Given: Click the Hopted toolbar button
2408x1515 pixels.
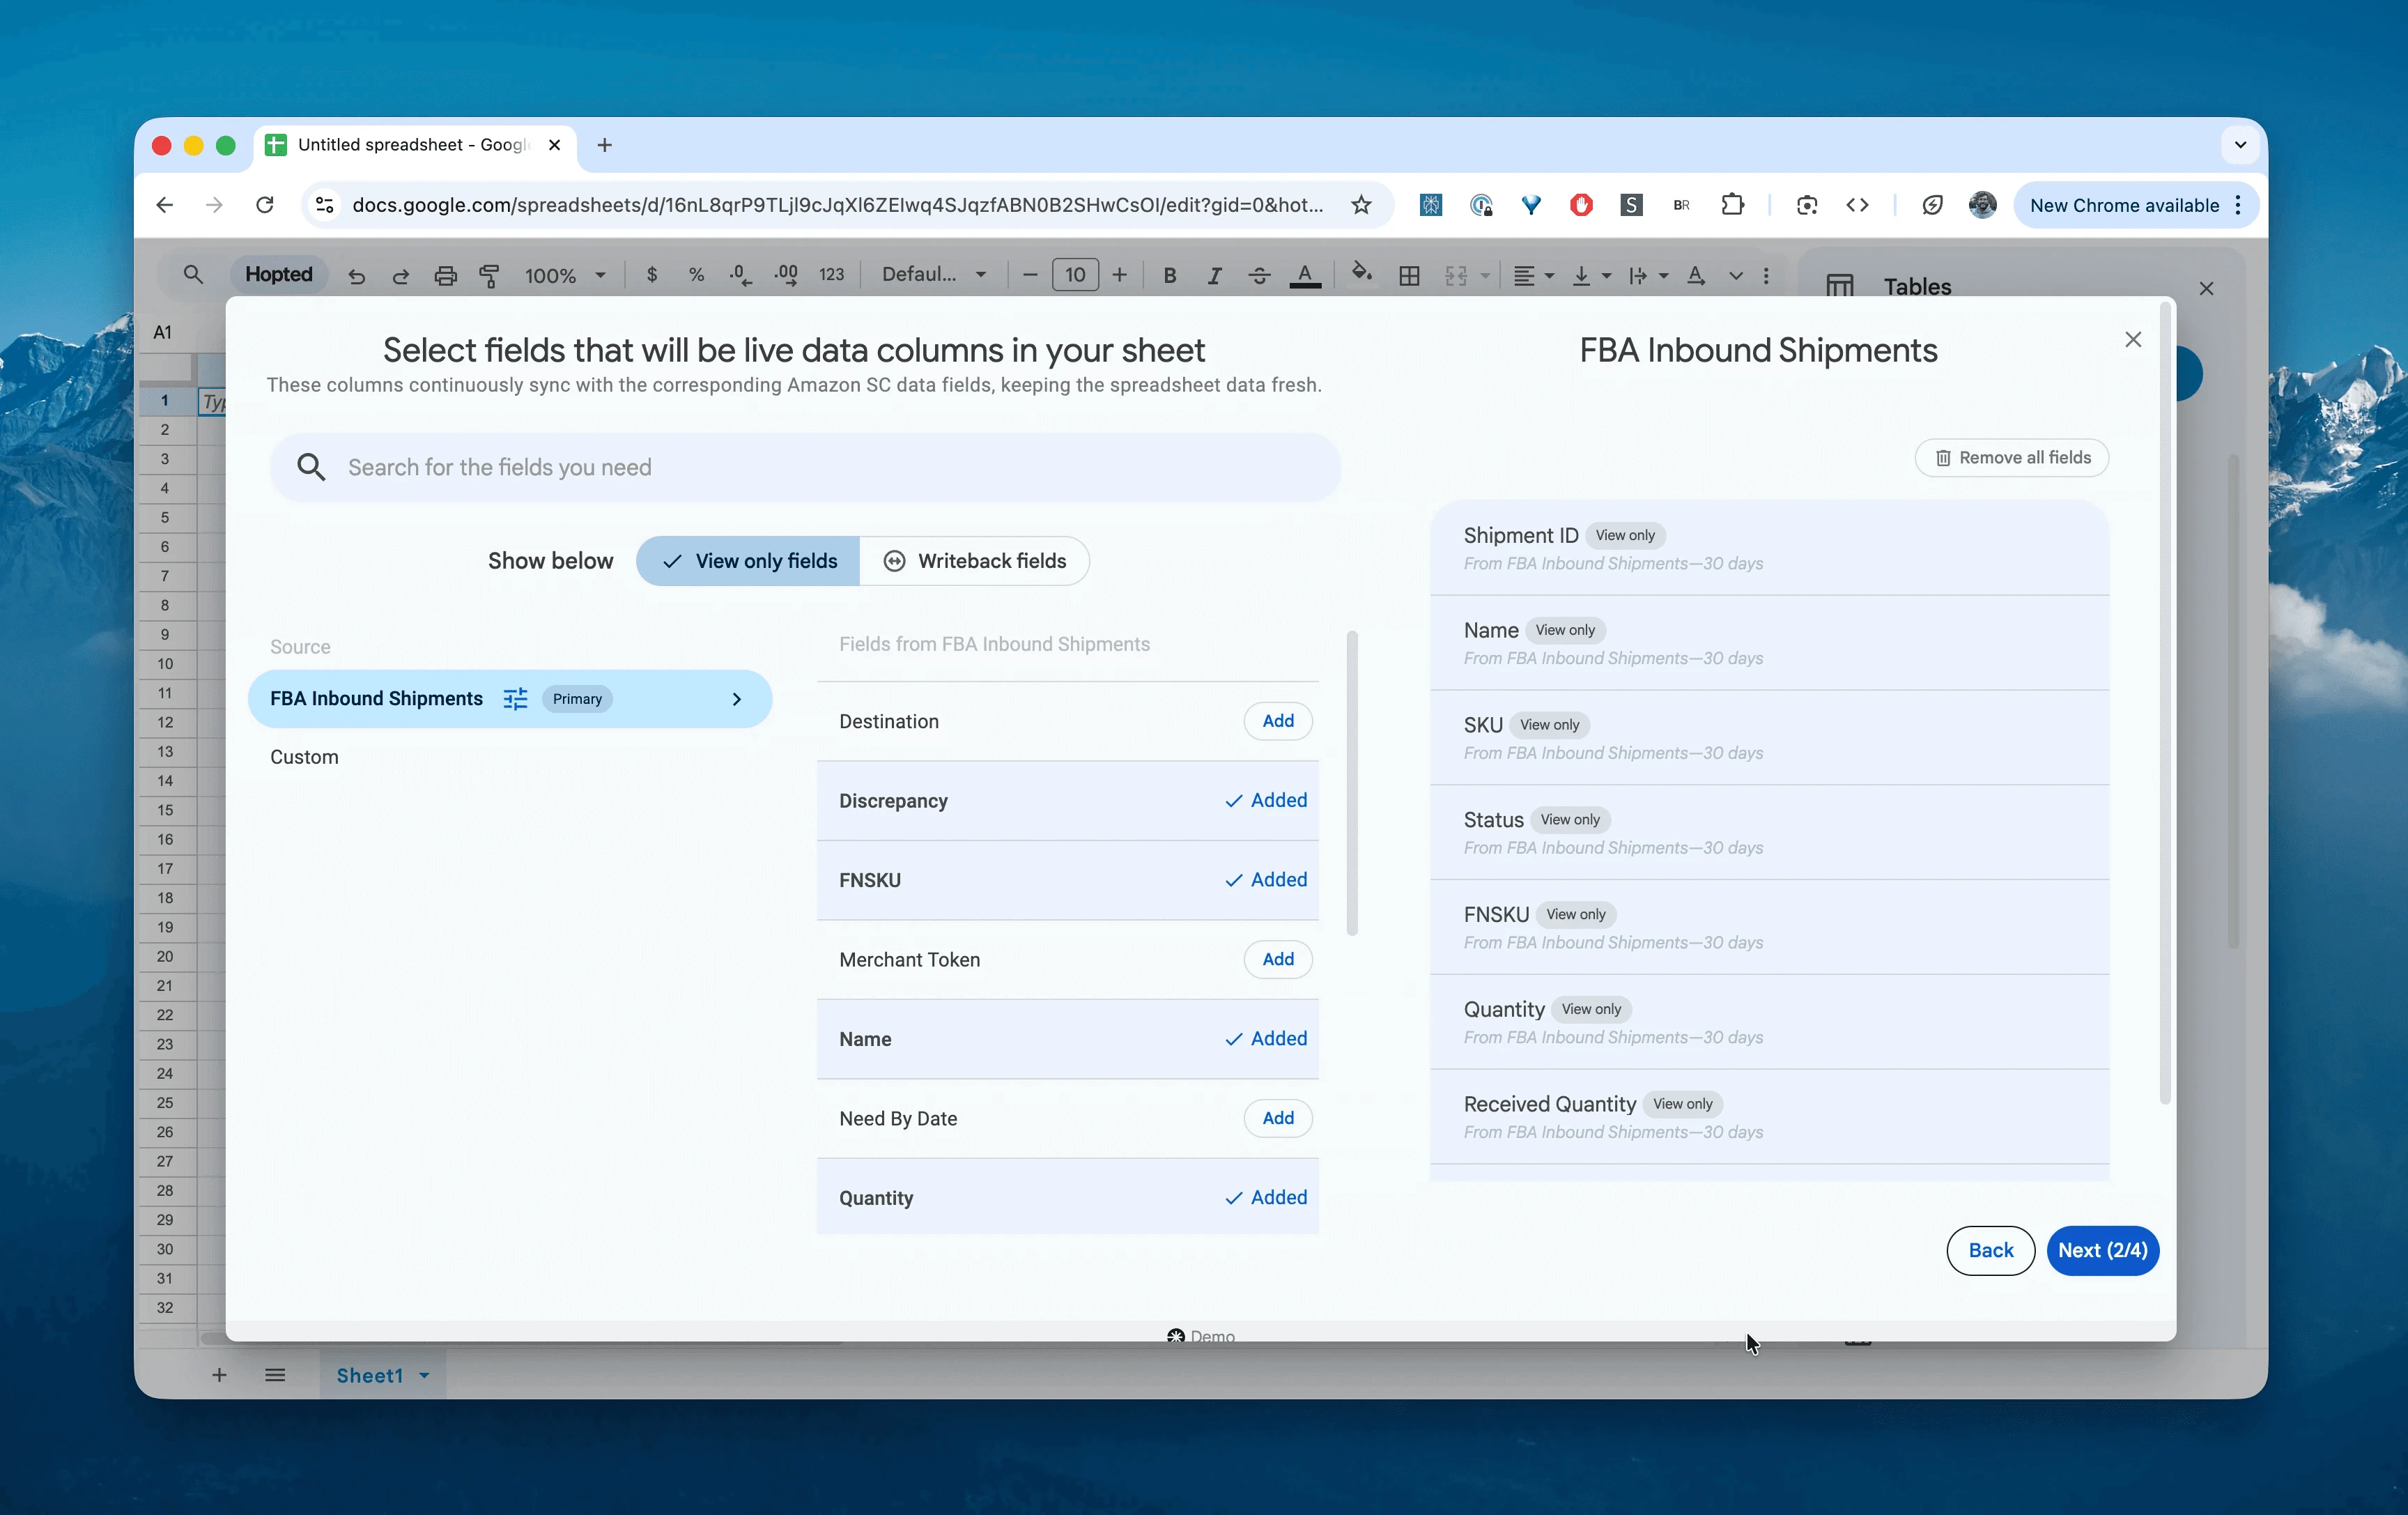Looking at the screenshot, I should 279,275.
